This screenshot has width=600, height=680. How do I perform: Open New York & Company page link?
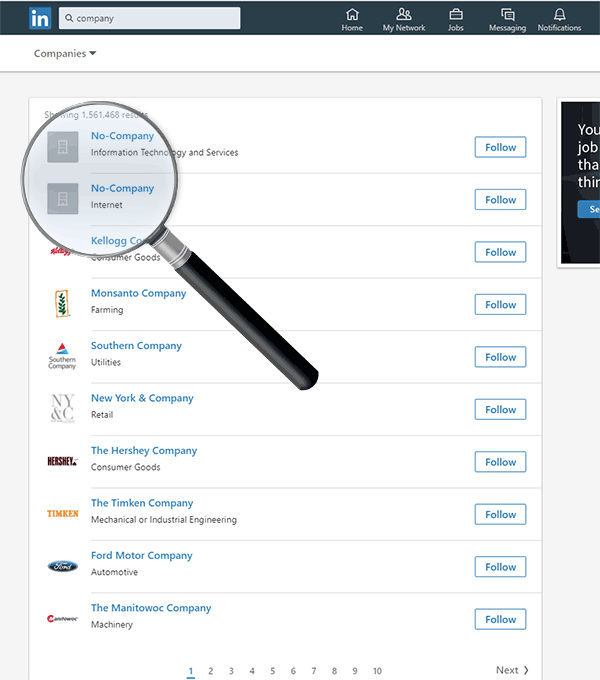tap(142, 398)
